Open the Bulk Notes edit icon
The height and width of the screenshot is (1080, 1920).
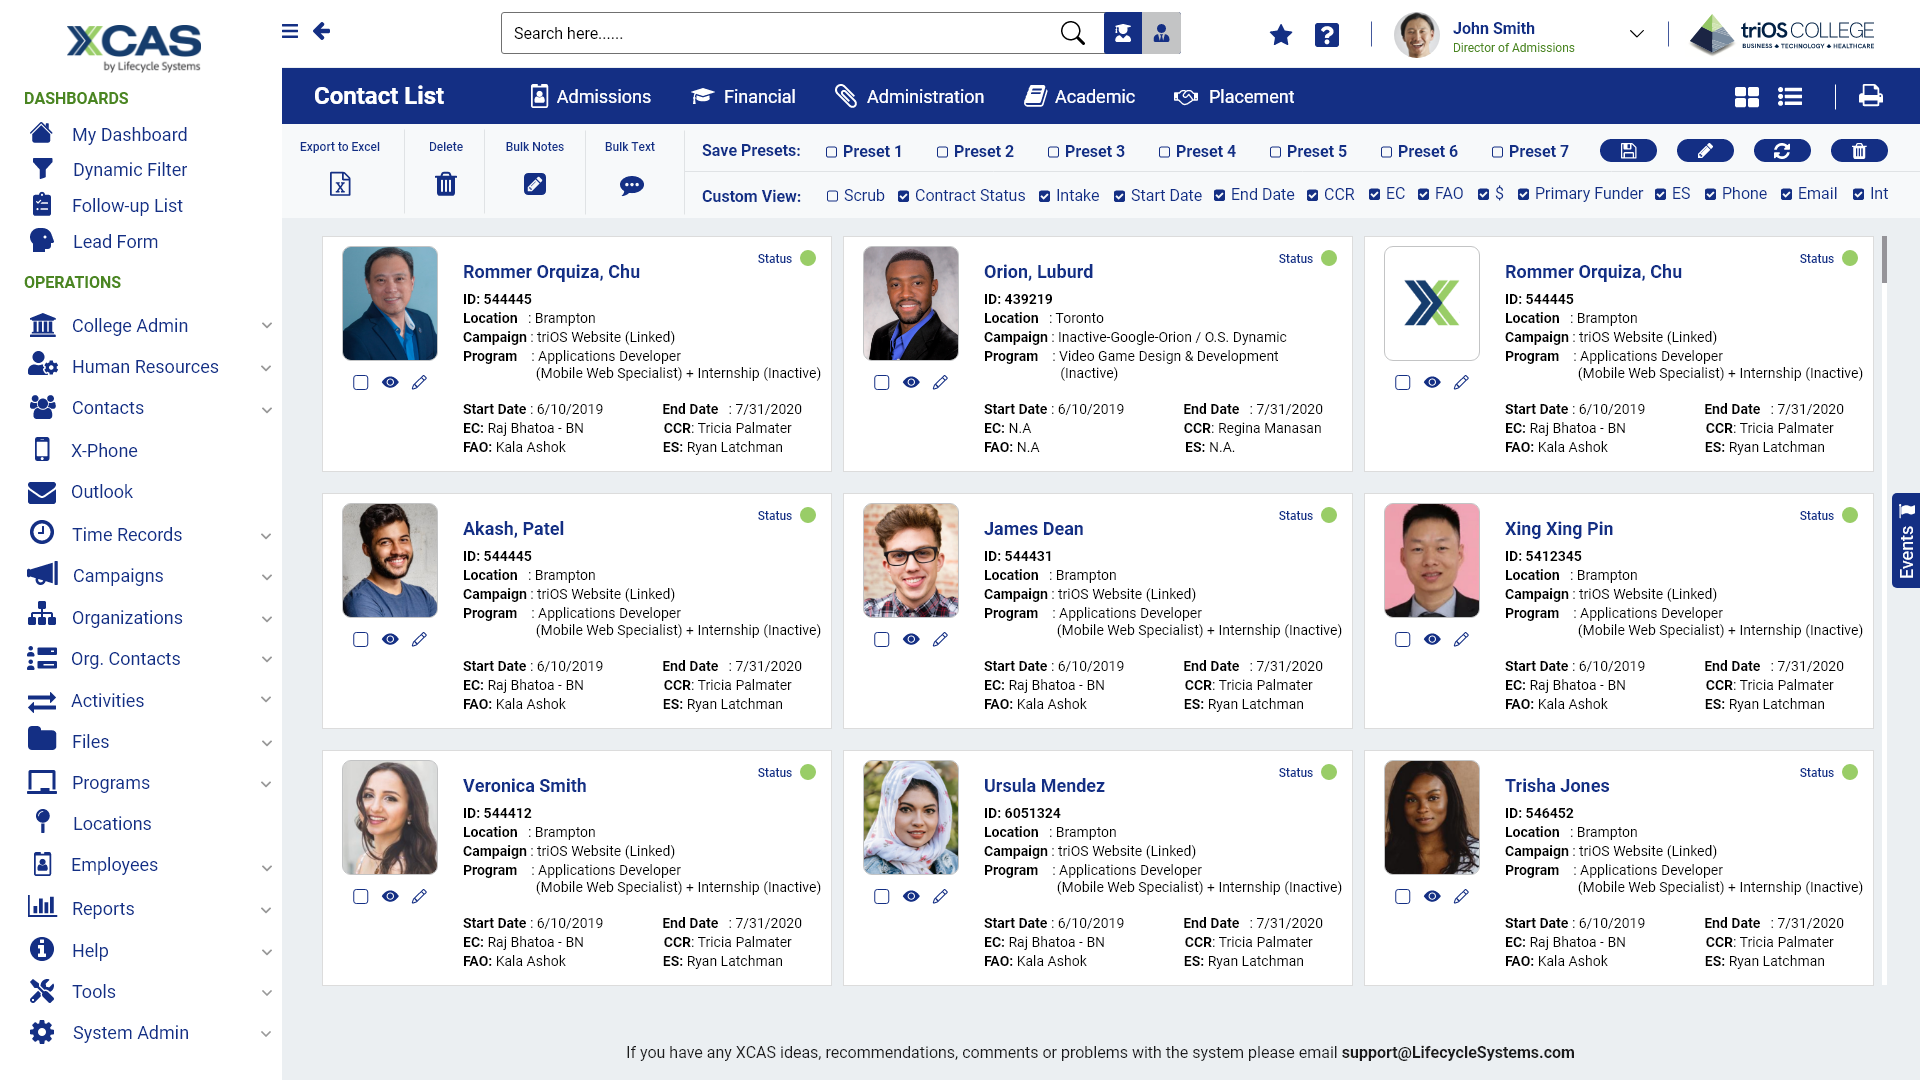(x=535, y=184)
